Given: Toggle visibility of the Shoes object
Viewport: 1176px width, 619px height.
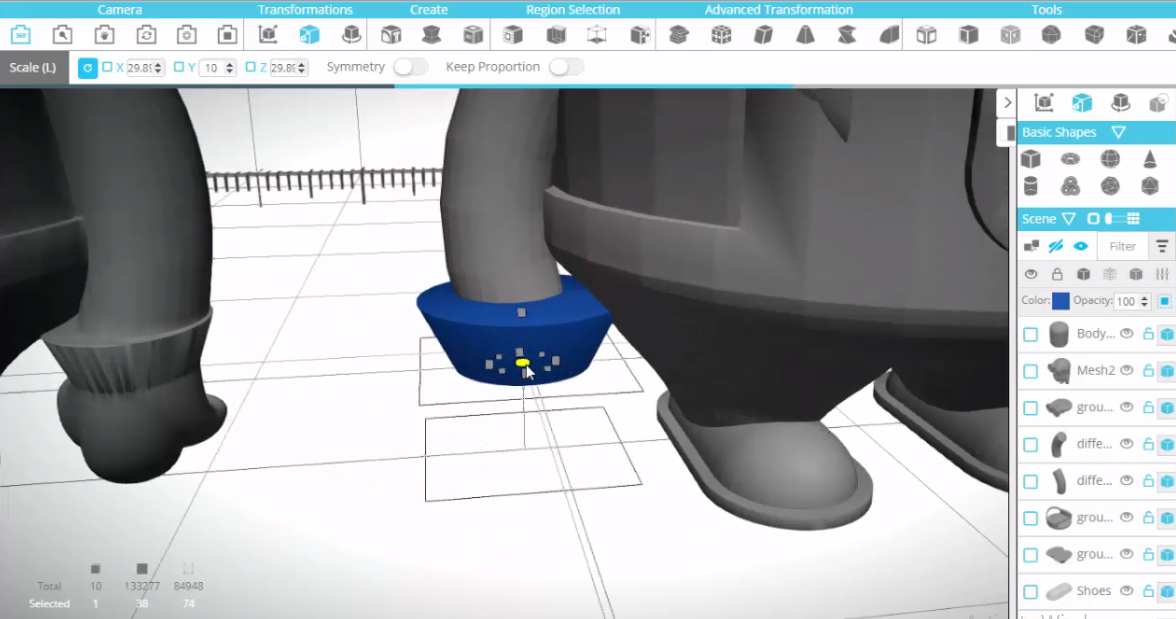Looking at the screenshot, I should point(1126,590).
